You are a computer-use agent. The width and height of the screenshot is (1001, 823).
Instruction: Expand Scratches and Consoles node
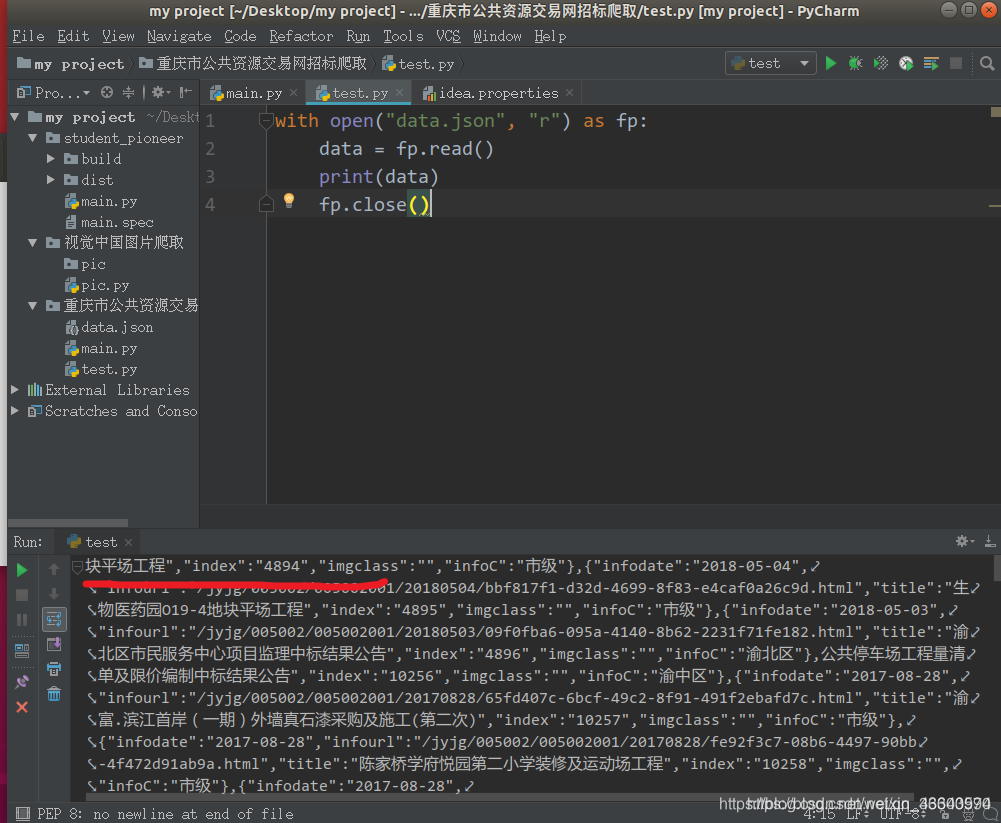pyautogui.click(x=15, y=411)
